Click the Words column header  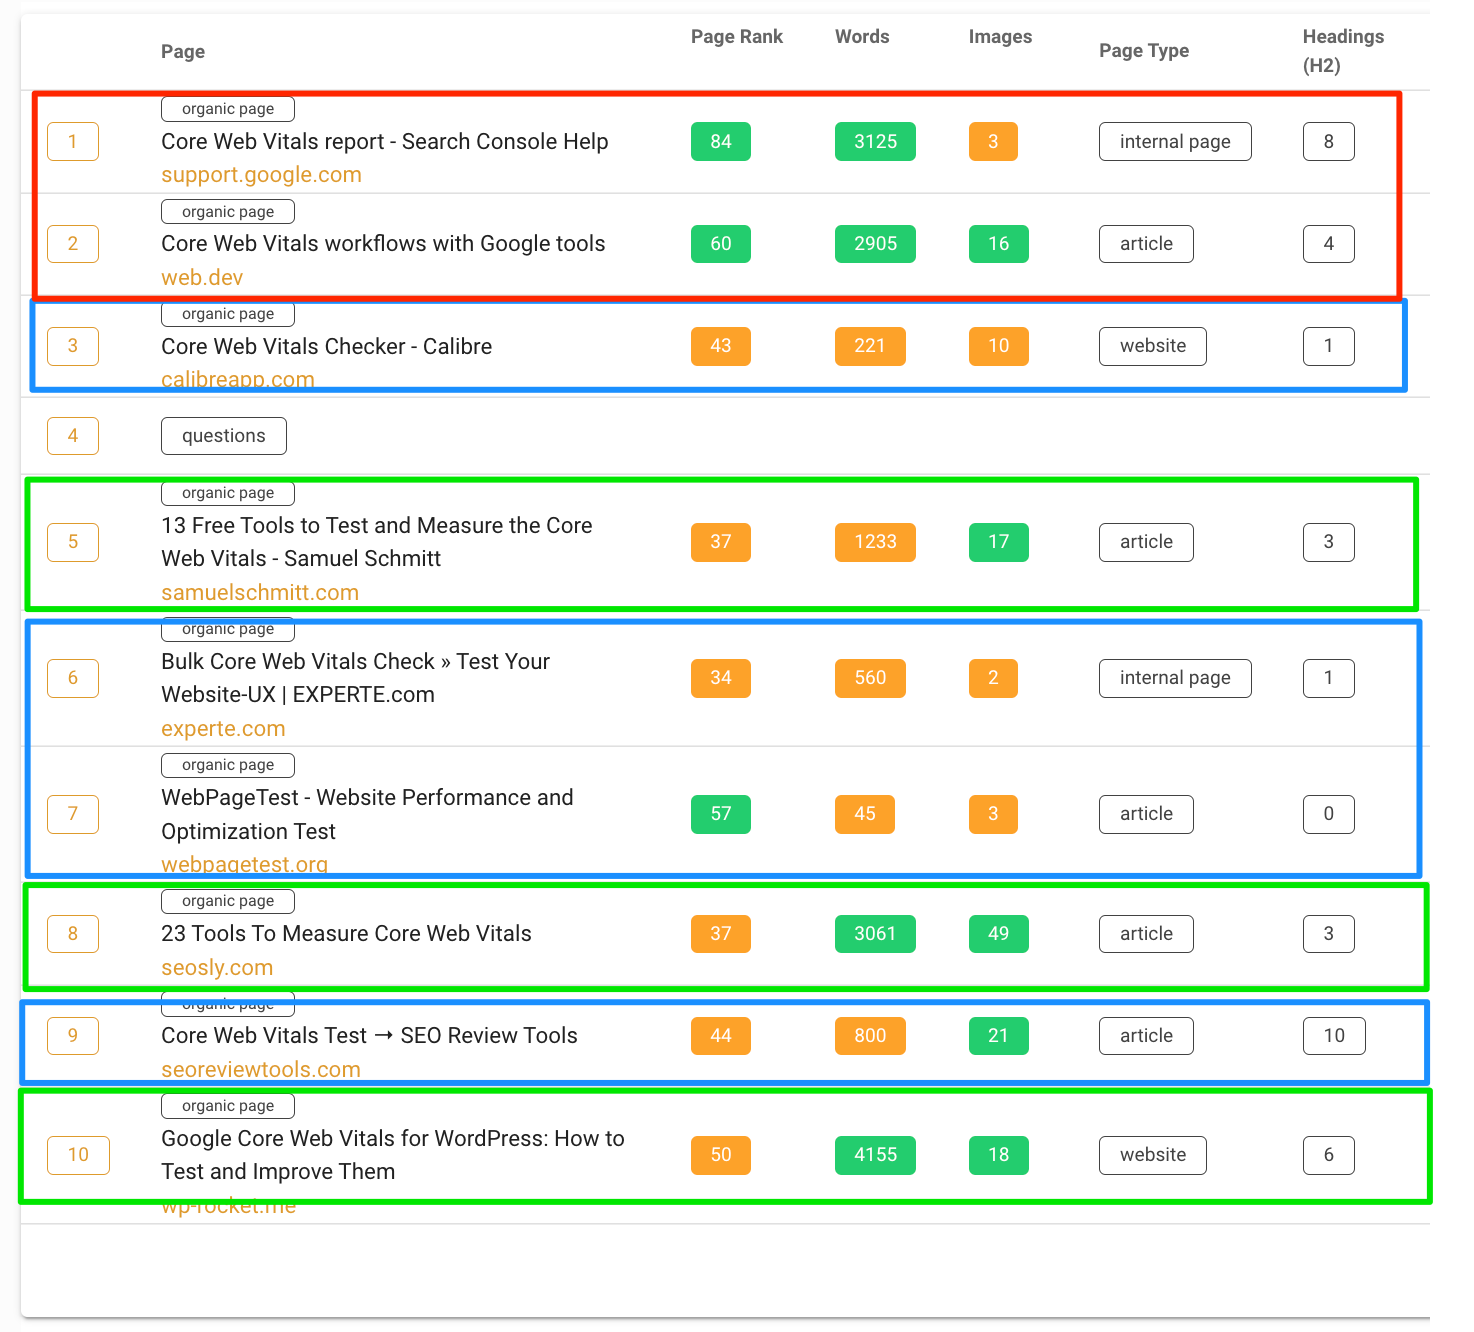pyautogui.click(x=862, y=37)
